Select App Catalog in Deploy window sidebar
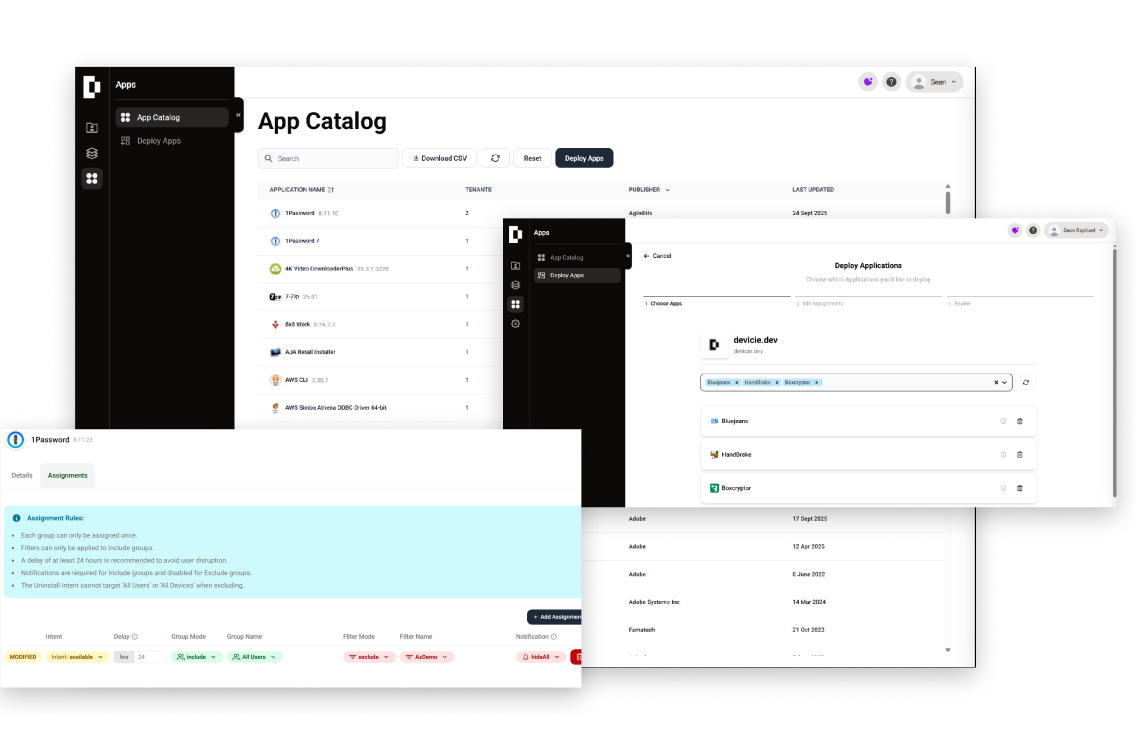This screenshot has height=754, width=1136. pyautogui.click(x=577, y=257)
